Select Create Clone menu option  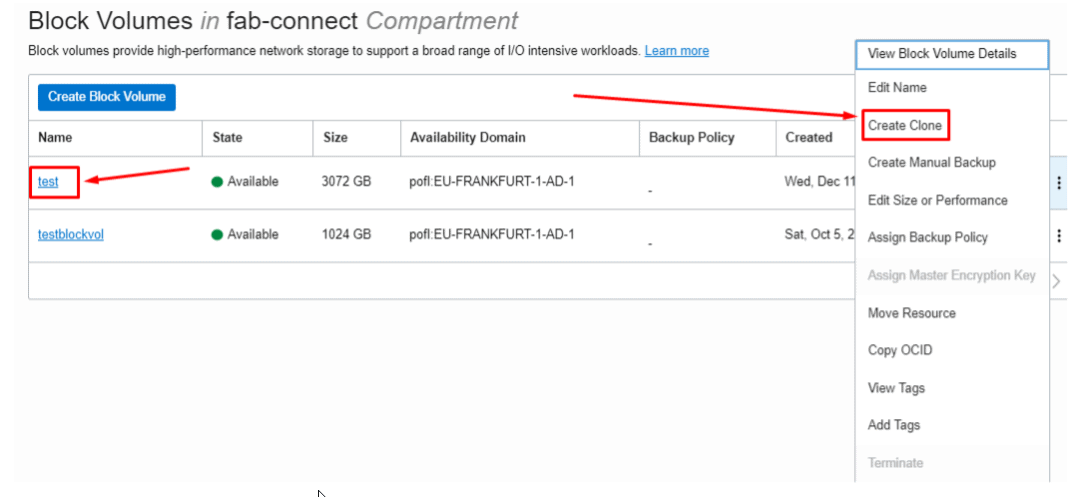point(904,125)
